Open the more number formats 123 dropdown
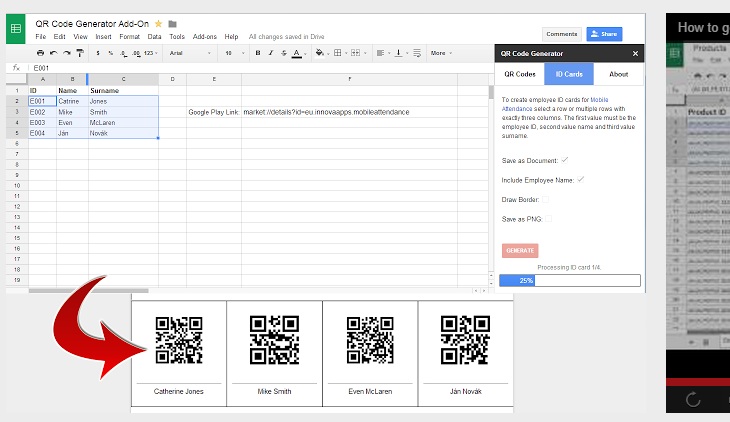 150,53
